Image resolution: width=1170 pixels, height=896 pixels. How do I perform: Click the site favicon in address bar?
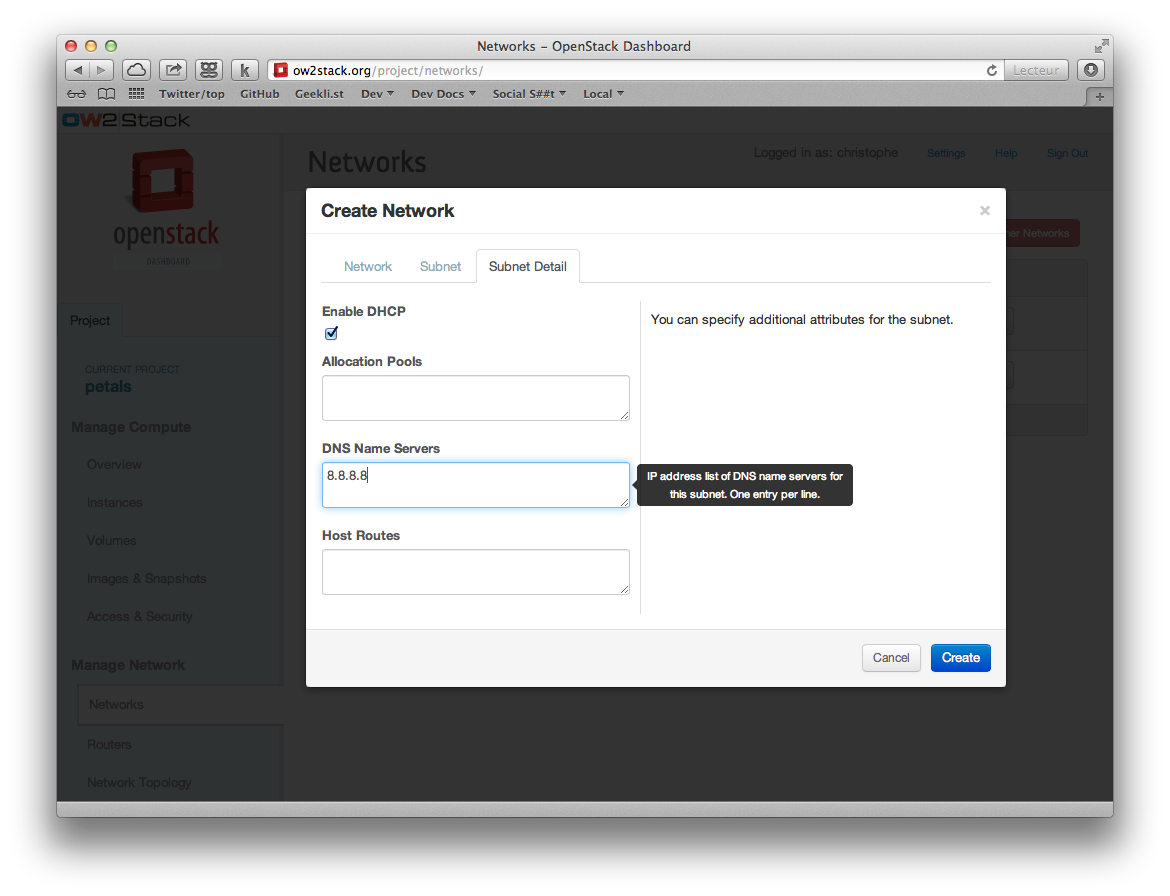[281, 70]
